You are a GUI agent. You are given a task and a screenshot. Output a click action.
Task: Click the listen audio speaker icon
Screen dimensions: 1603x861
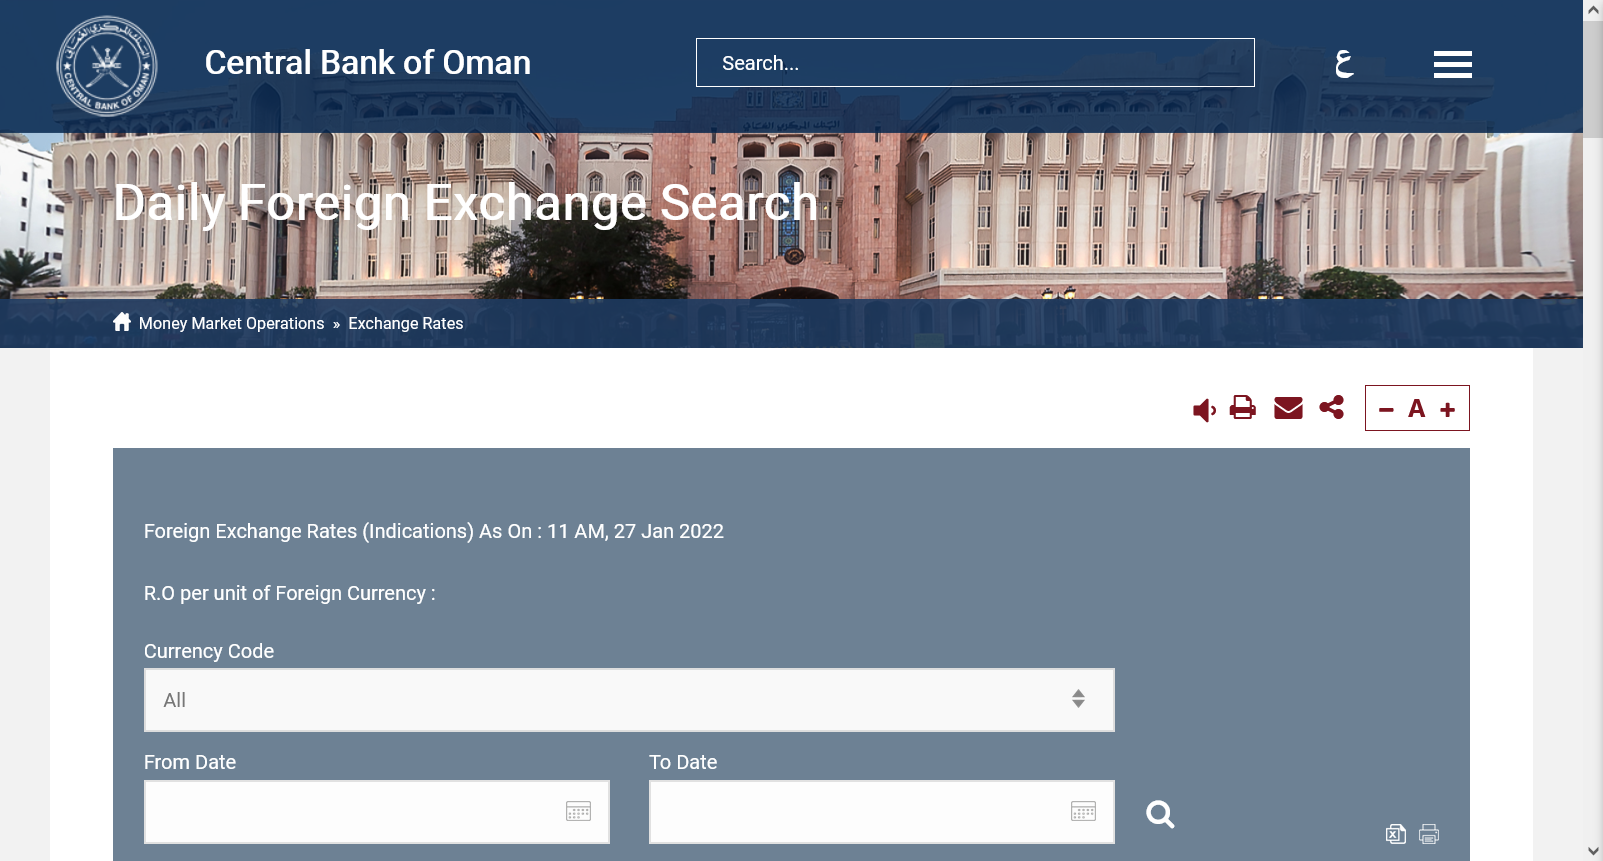click(x=1204, y=410)
